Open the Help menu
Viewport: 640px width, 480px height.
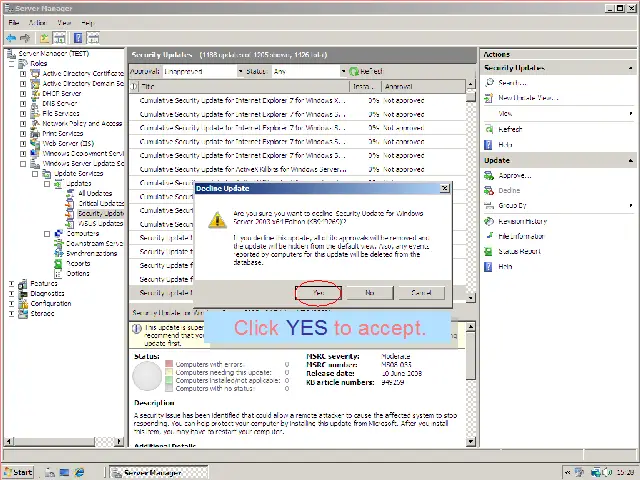click(87, 22)
